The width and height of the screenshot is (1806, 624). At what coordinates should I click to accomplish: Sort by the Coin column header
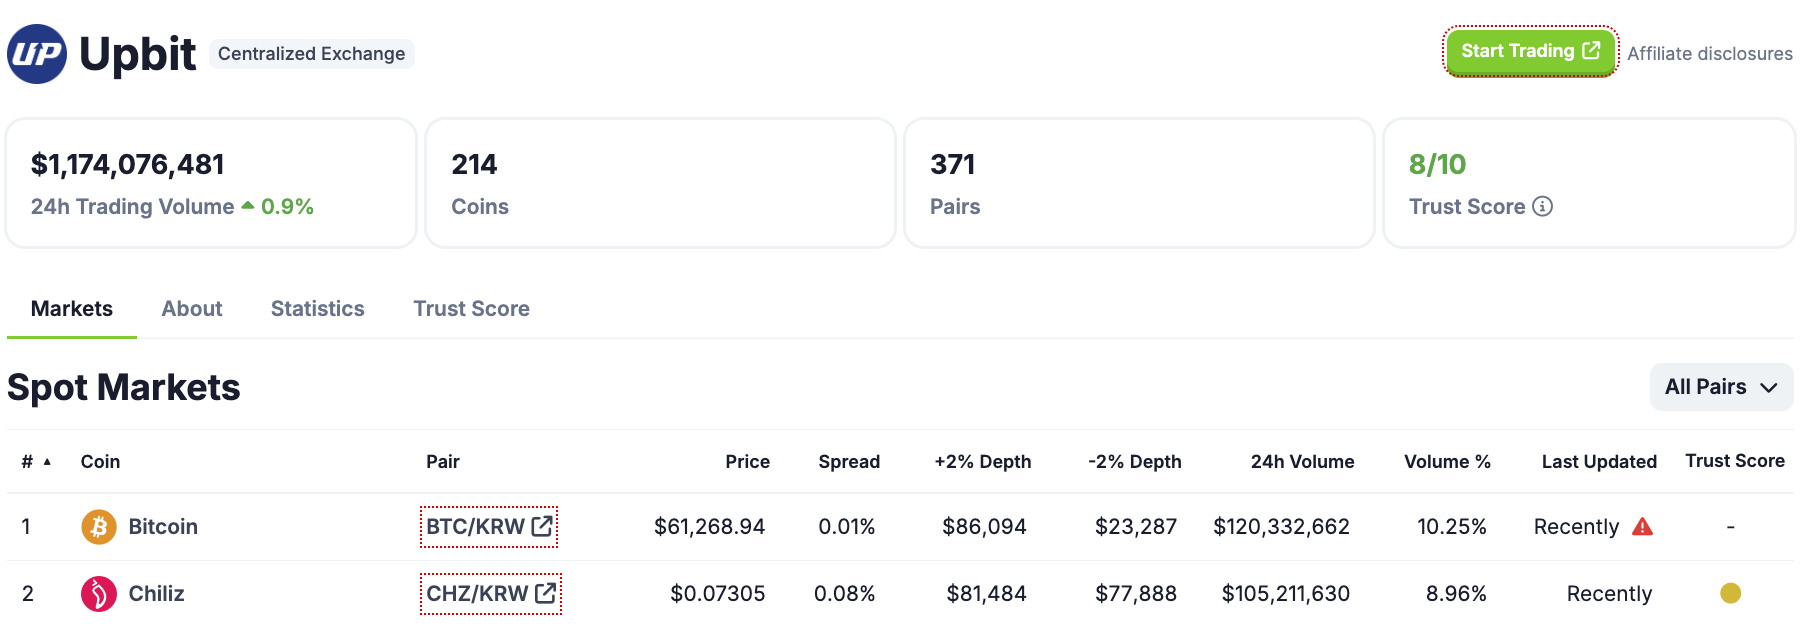100,462
